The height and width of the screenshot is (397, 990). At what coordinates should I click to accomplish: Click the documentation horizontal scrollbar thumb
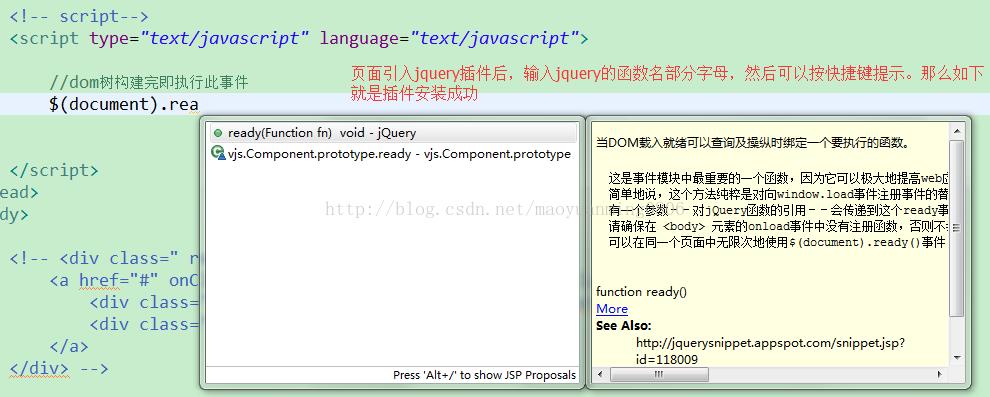[x=658, y=374]
